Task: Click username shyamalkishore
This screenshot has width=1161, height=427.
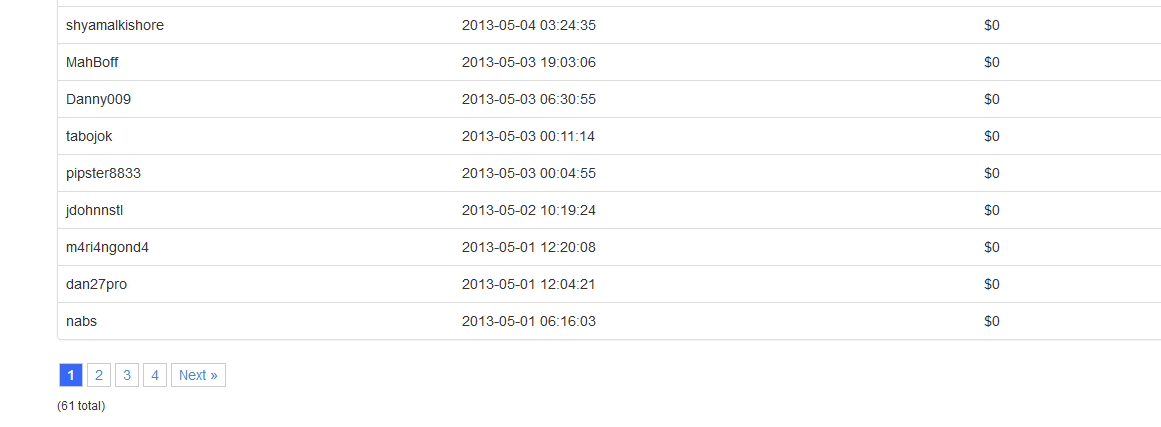Action: pos(115,25)
